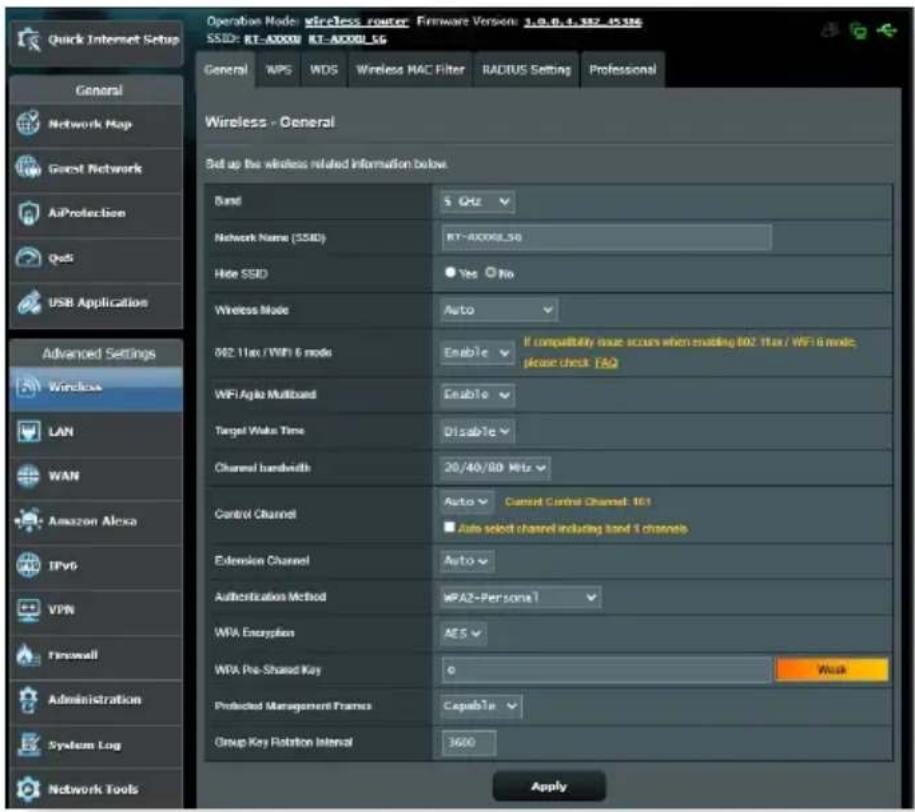Click the green network status icon at top right

[x=858, y=30]
